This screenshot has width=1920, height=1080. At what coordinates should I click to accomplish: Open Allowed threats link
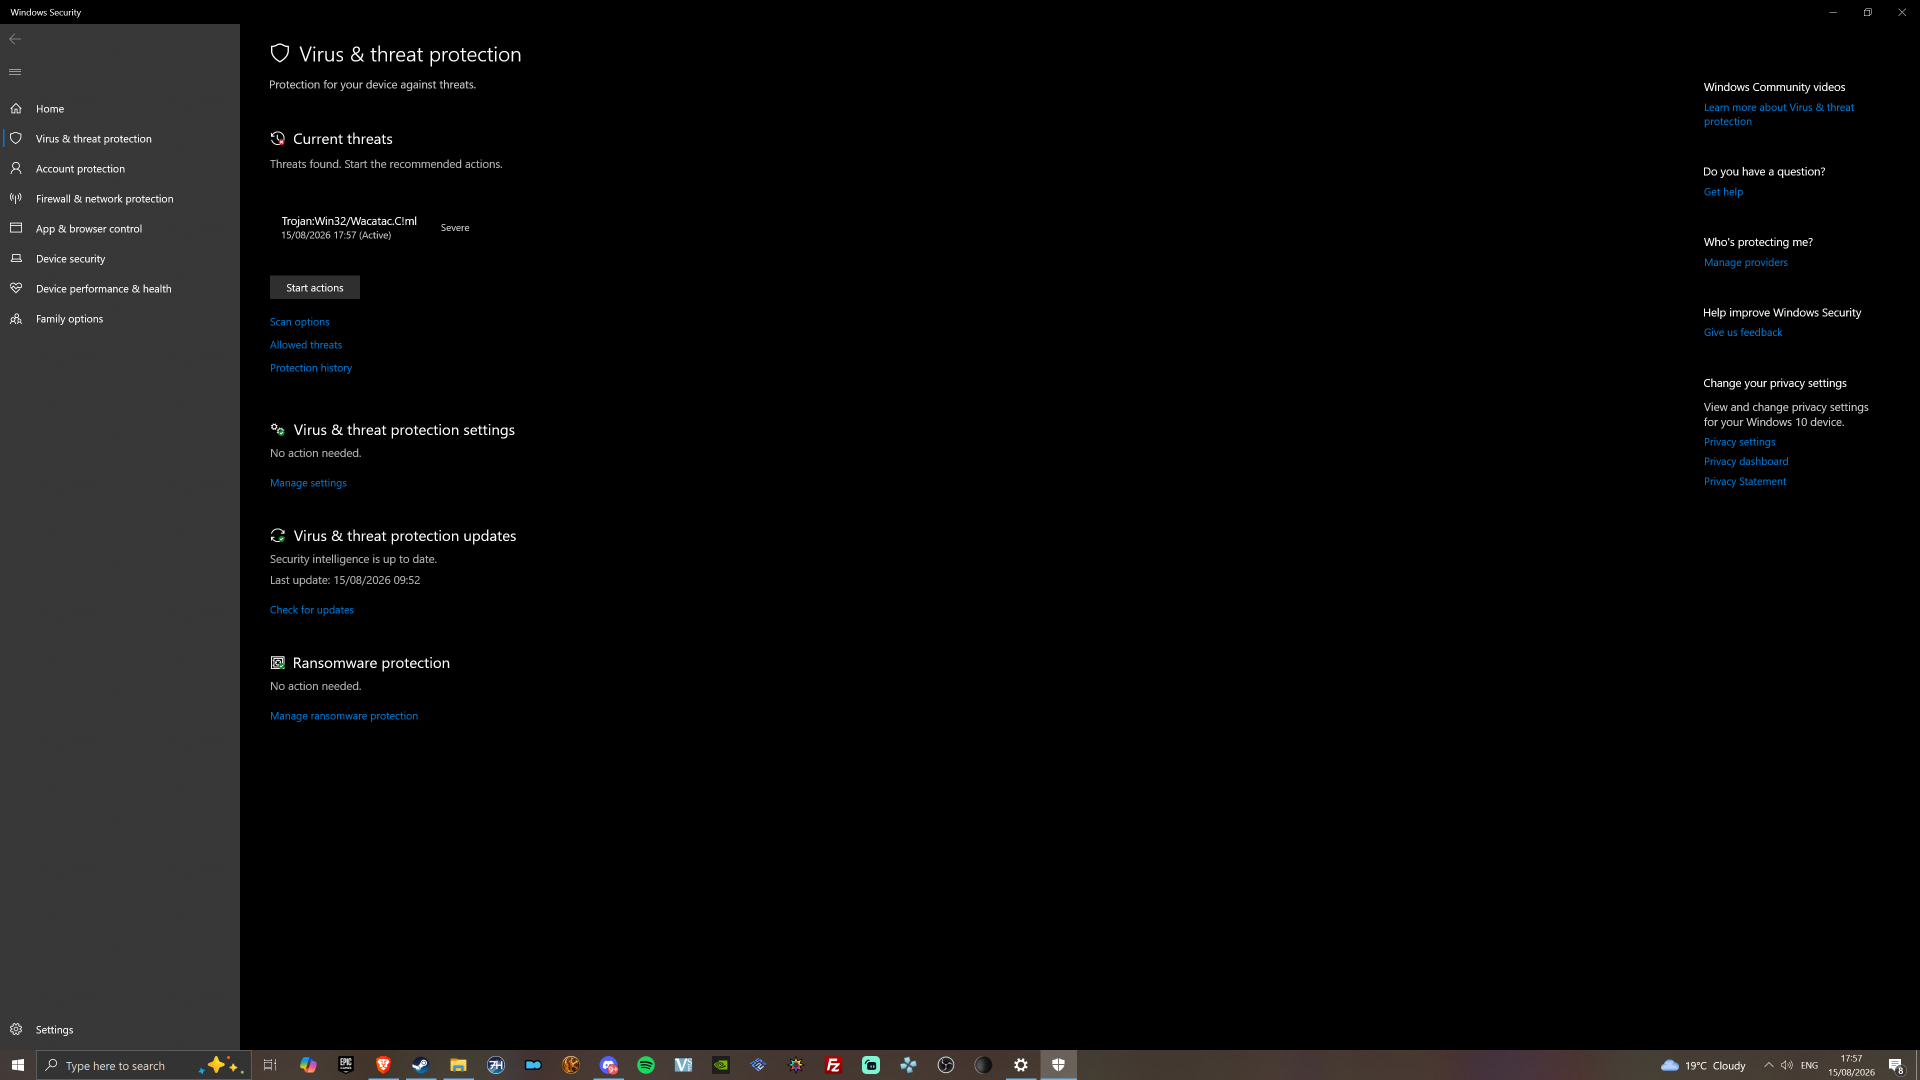(x=306, y=344)
